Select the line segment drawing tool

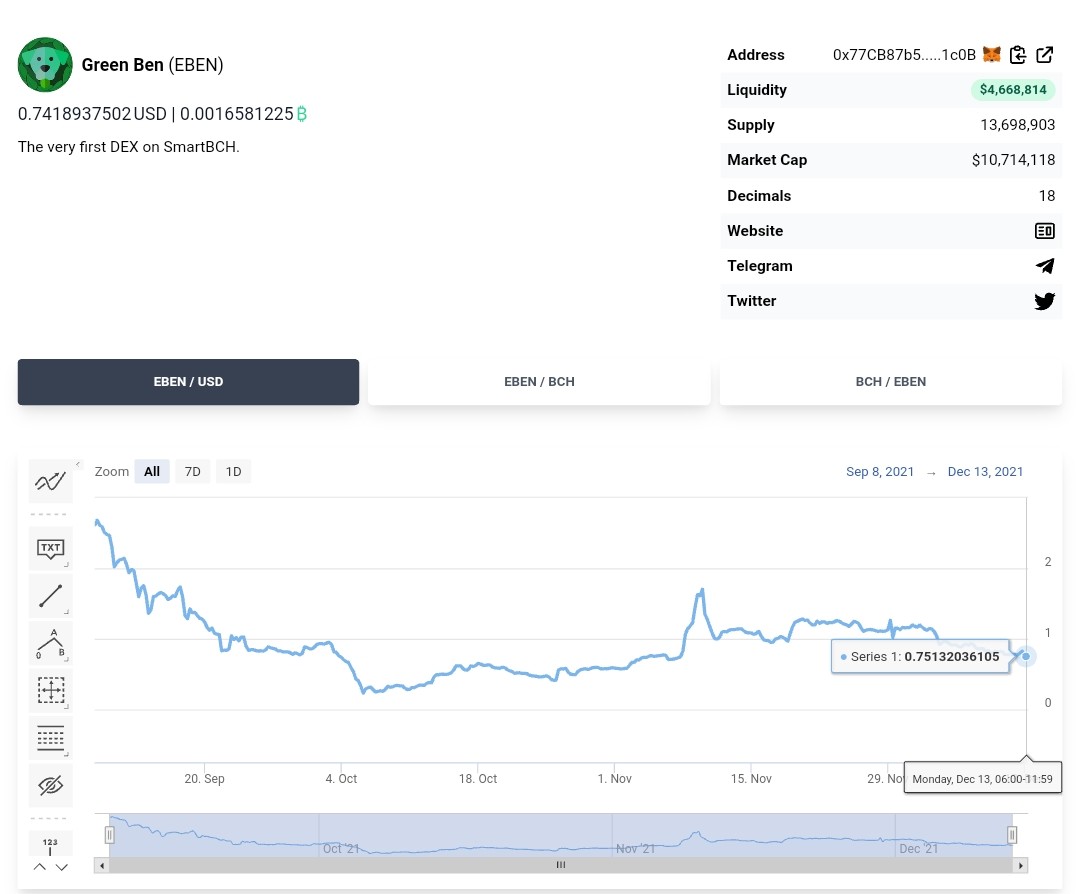50,596
